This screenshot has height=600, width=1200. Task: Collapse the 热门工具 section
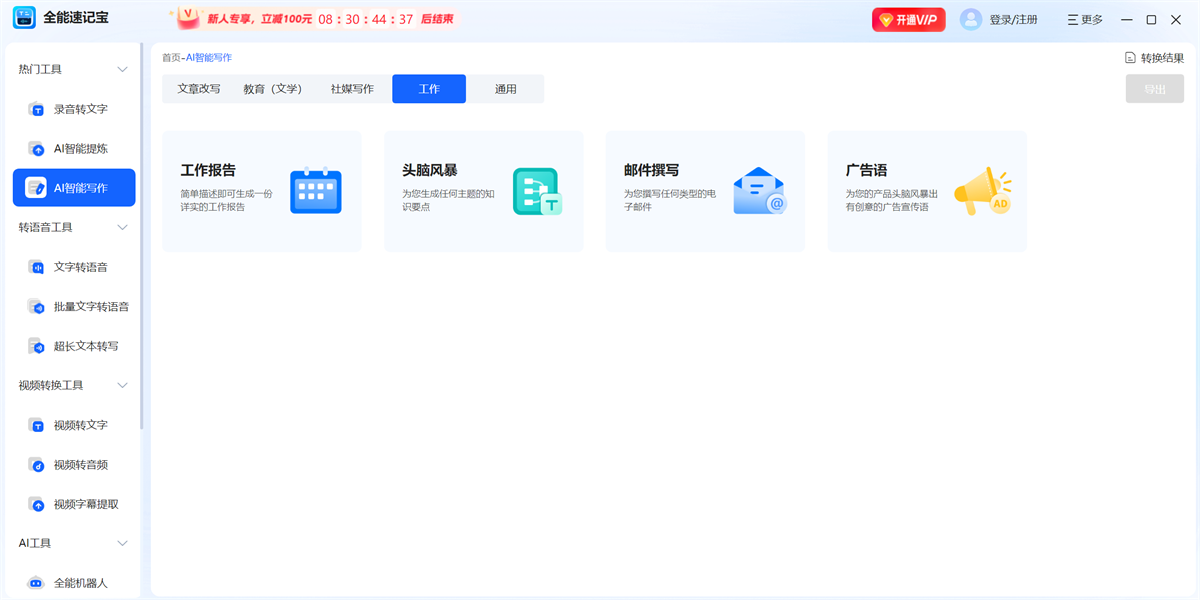click(123, 69)
